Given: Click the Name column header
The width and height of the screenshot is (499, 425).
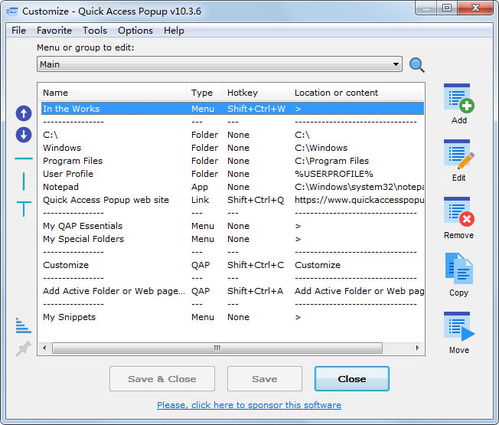Looking at the screenshot, I should (x=114, y=93).
